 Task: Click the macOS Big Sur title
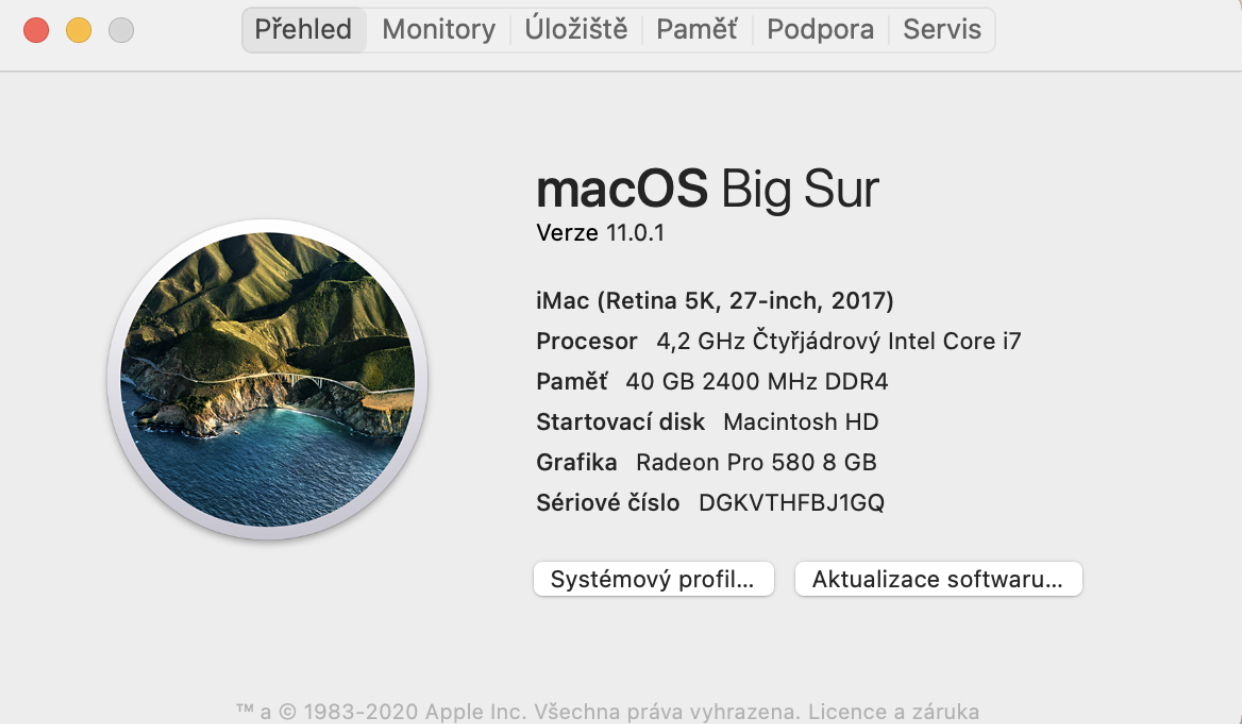[707, 188]
